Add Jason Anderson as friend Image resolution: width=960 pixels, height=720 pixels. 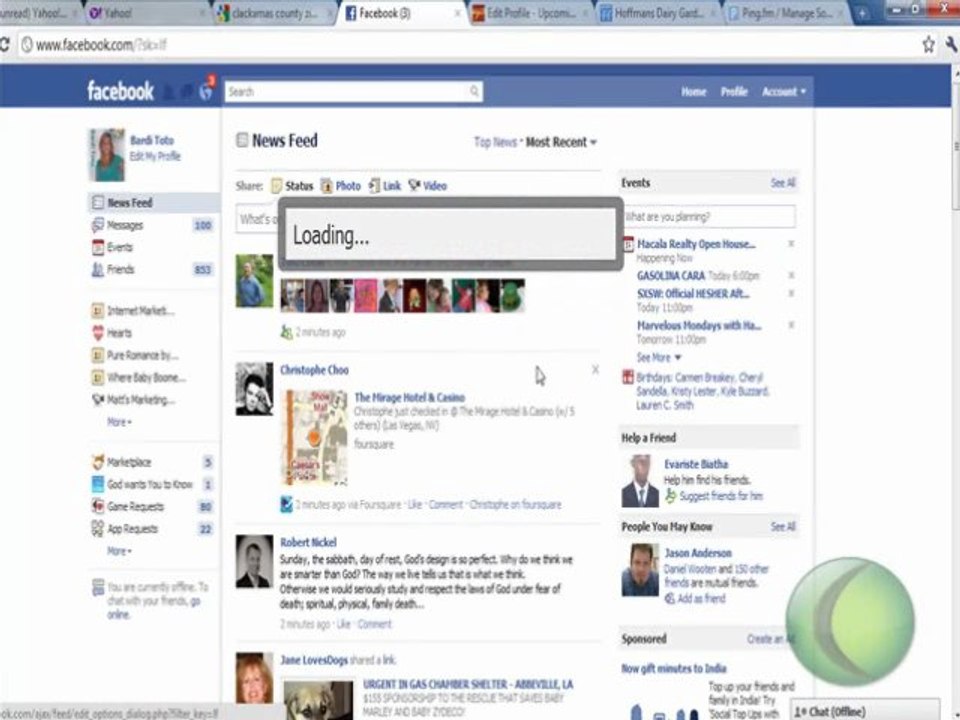[700, 599]
